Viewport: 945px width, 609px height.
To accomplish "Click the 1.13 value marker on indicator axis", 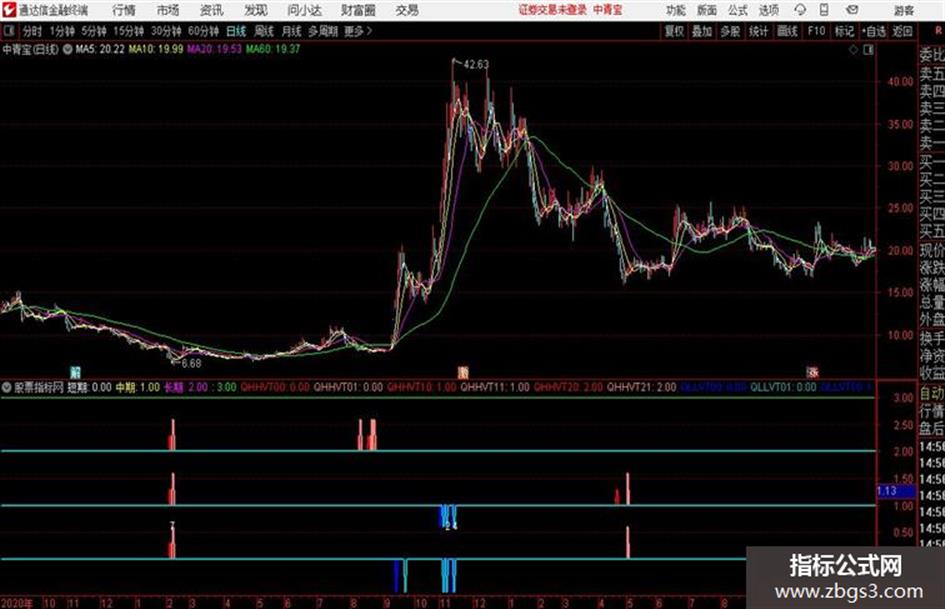I will coord(896,491).
